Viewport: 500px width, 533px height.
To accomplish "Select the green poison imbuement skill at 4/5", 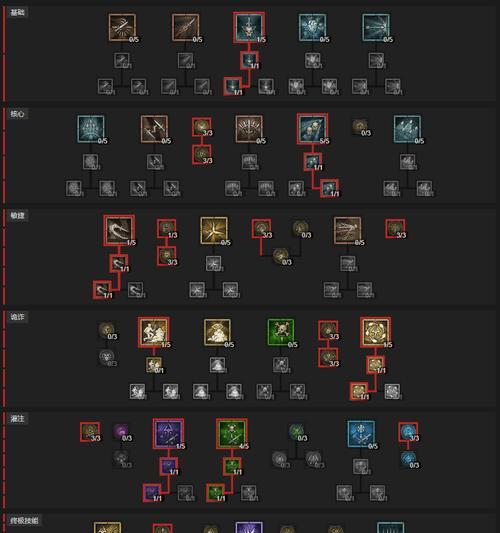I will 232,433.
